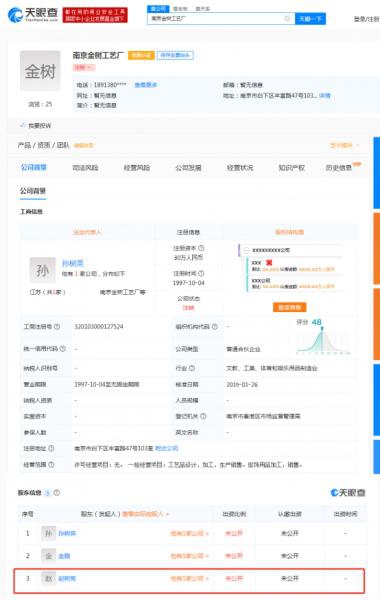
Task: Click help icon next to 登记机关
Action: tap(203, 416)
